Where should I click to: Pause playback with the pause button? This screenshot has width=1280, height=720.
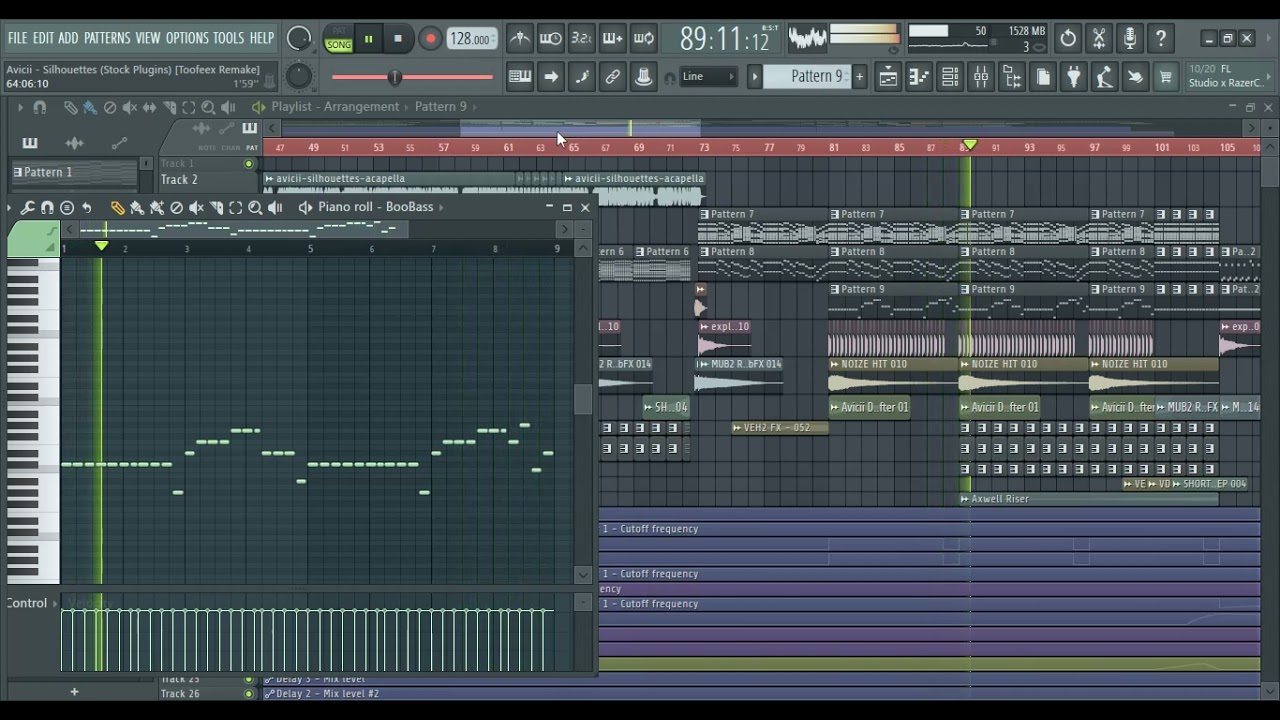coord(368,39)
